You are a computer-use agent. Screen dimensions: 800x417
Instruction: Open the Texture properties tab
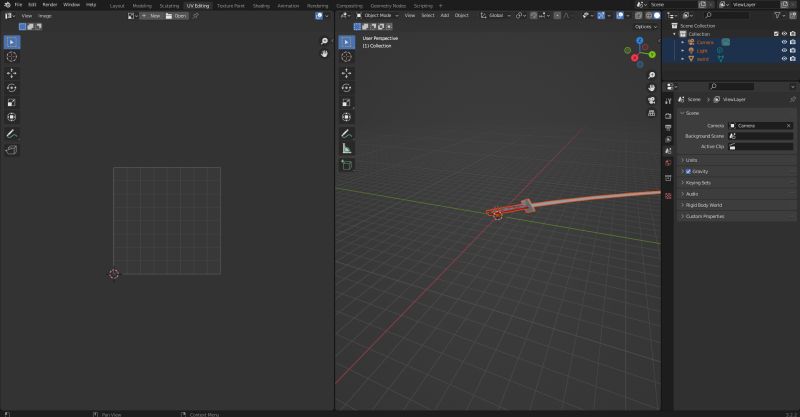point(668,196)
